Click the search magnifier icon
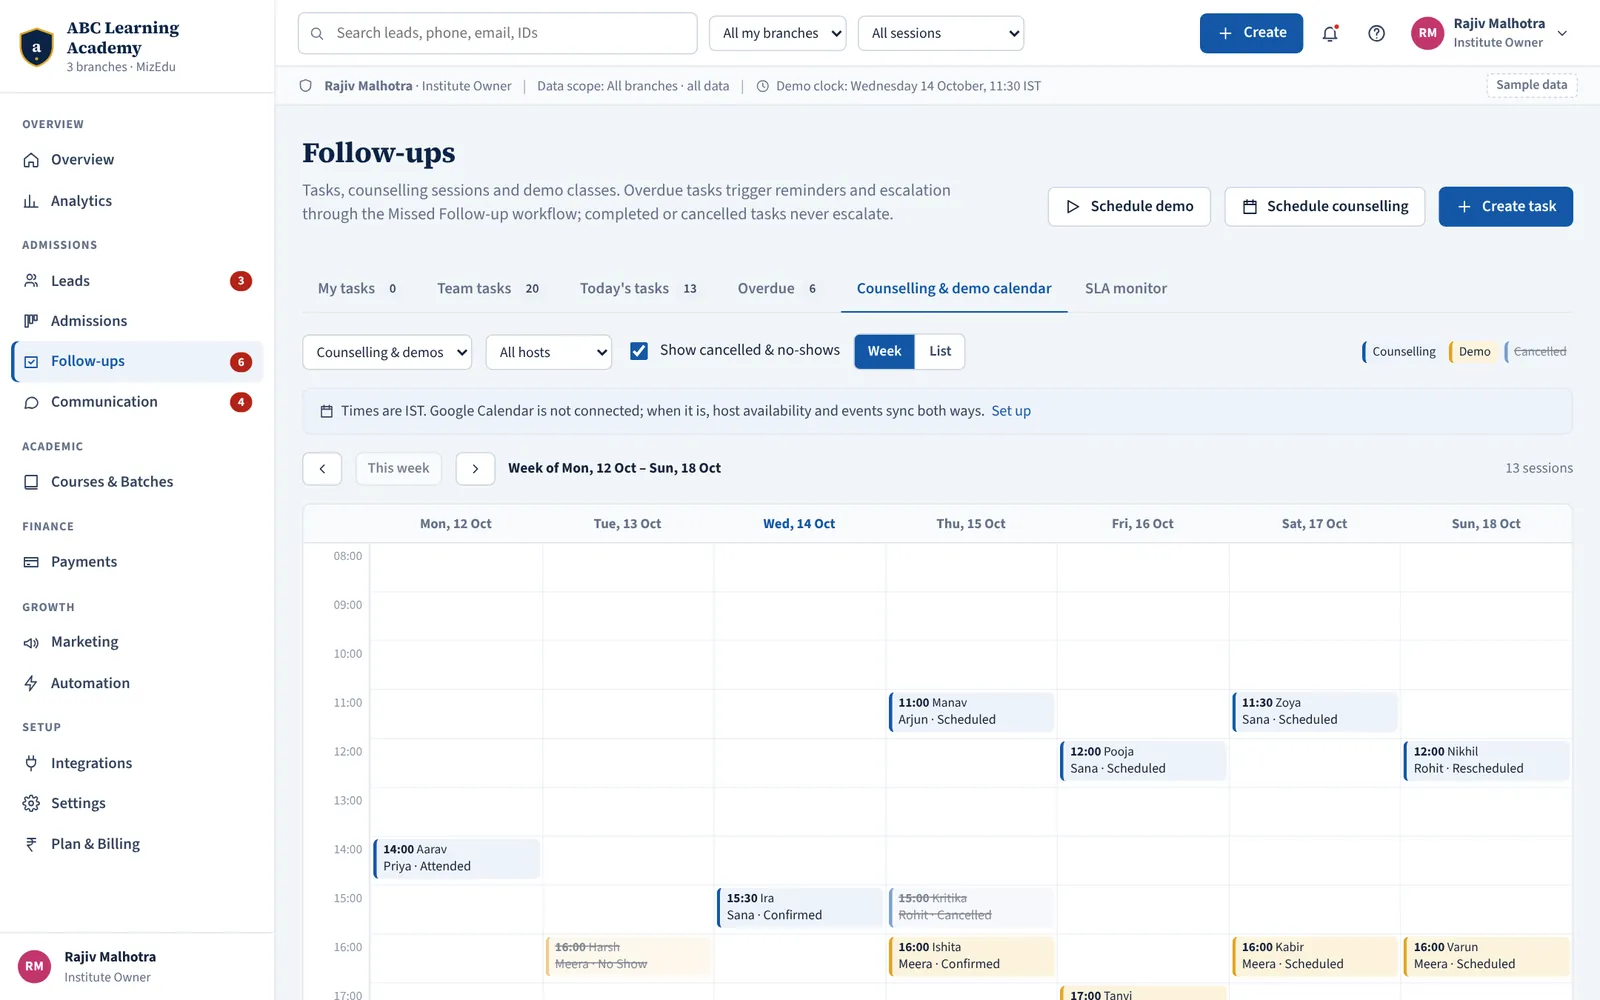This screenshot has width=1600, height=1000. pos(317,33)
